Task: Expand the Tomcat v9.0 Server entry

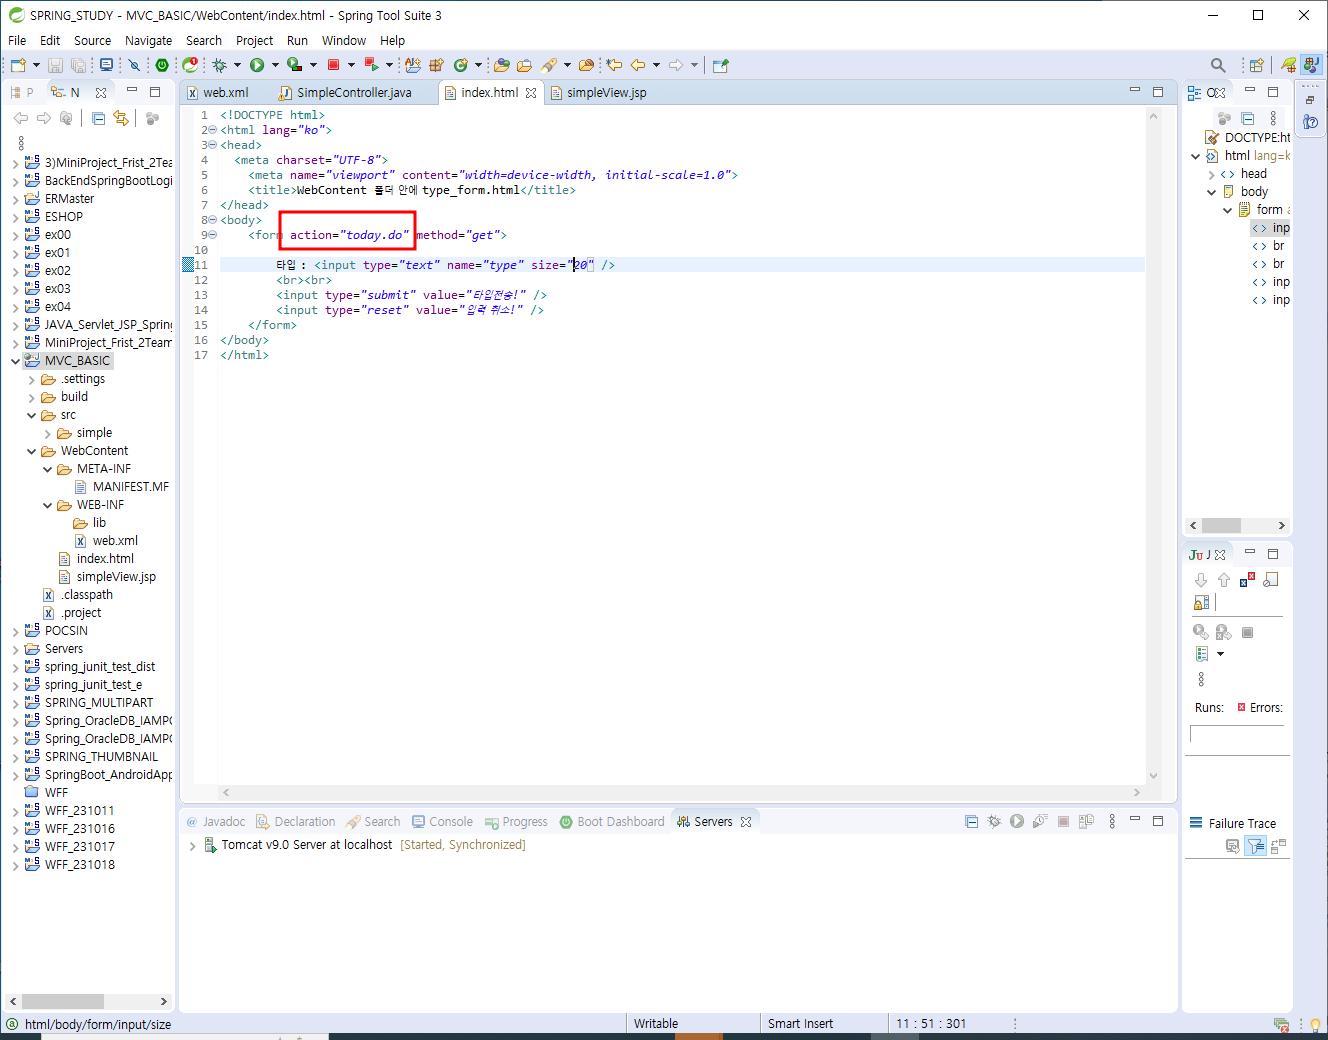Action: [192, 845]
